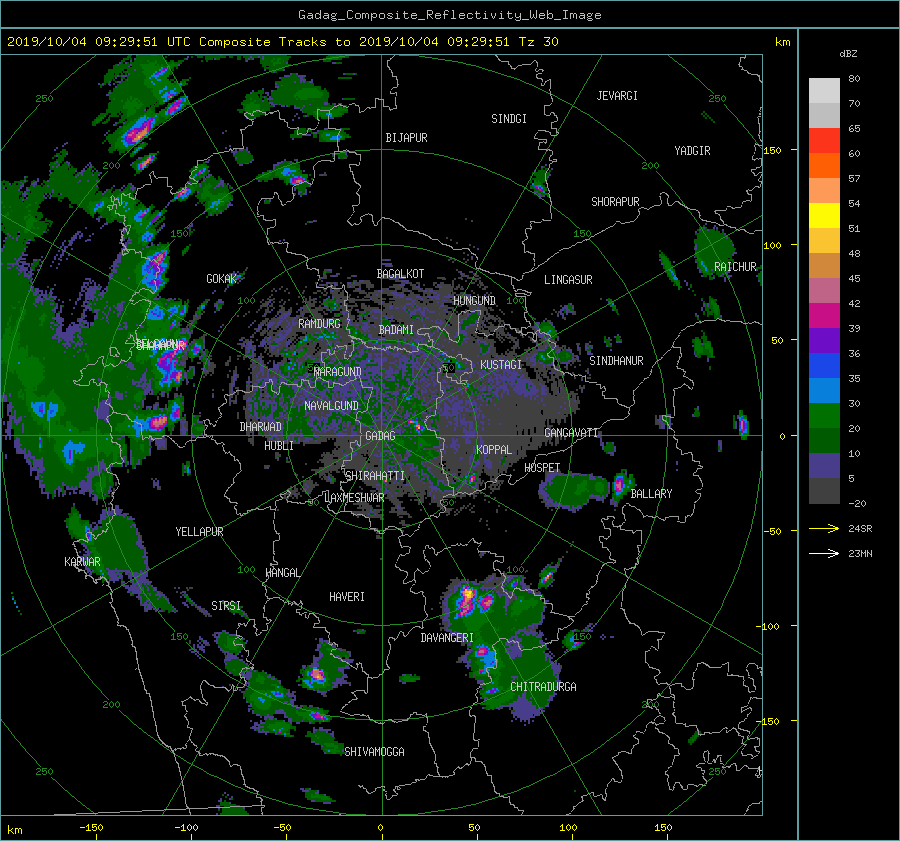Viewport: 900px width, 841px height.
Task: Click the DHARWAD city label
Action: tap(261, 427)
